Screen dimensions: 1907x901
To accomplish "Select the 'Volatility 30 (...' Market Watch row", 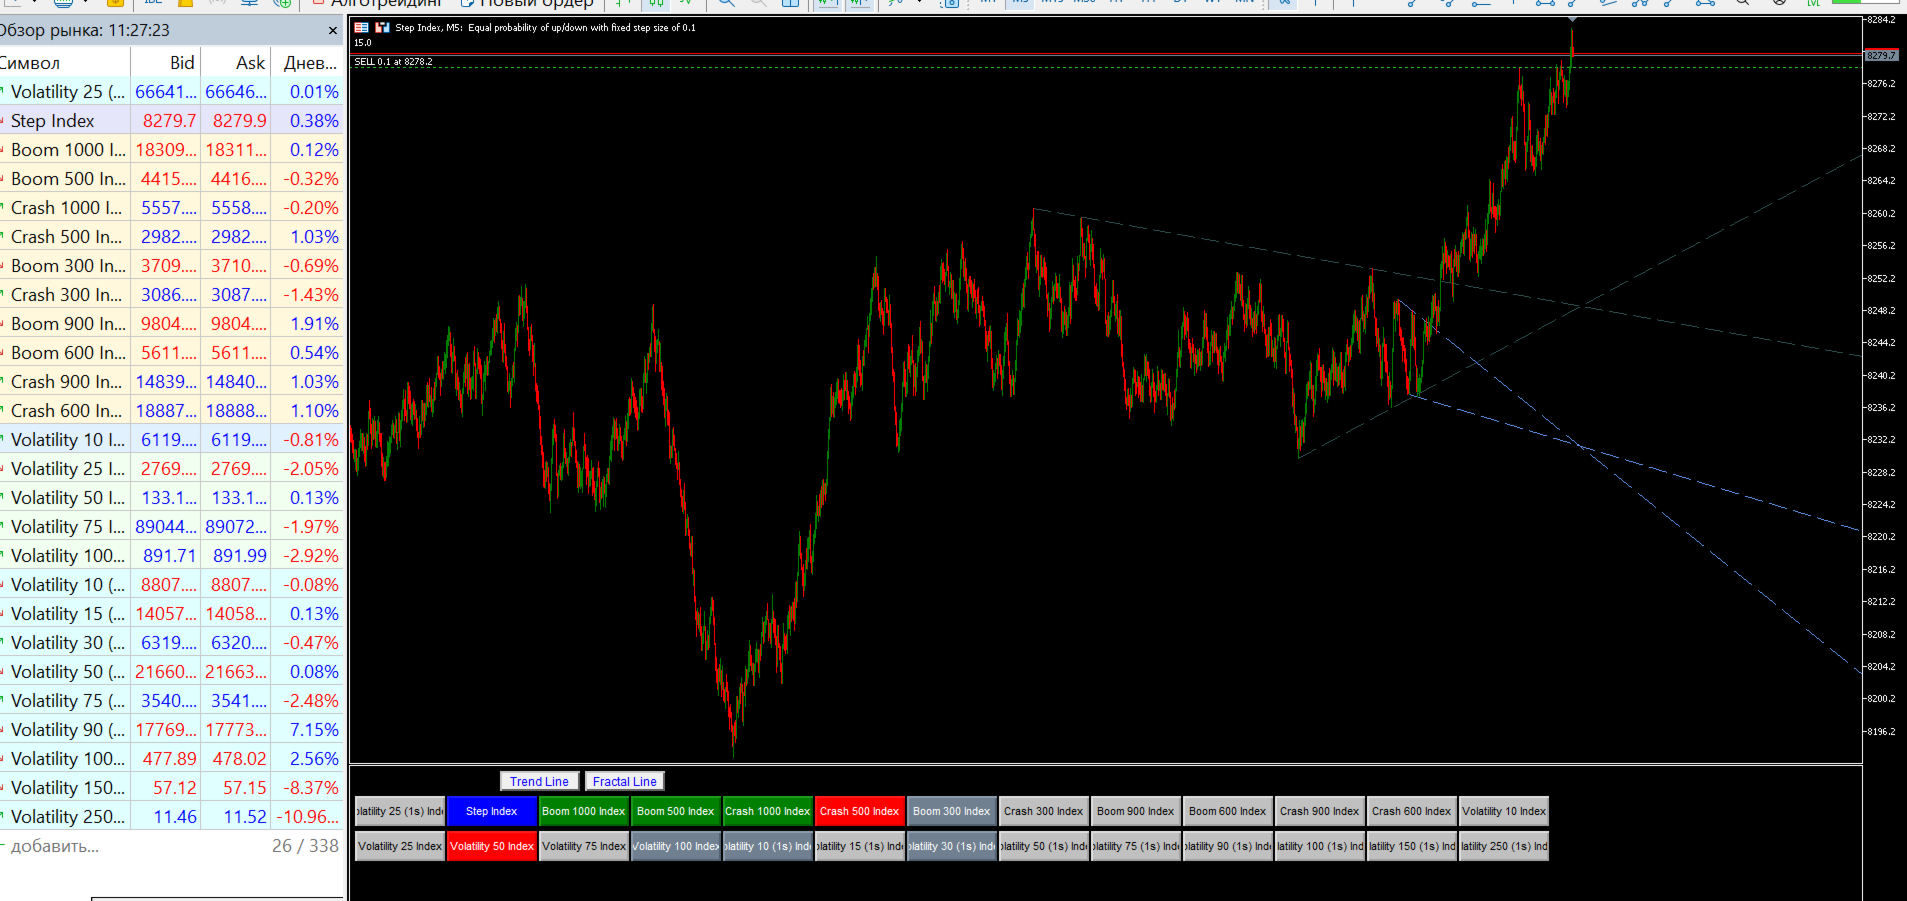I will click(x=172, y=642).
